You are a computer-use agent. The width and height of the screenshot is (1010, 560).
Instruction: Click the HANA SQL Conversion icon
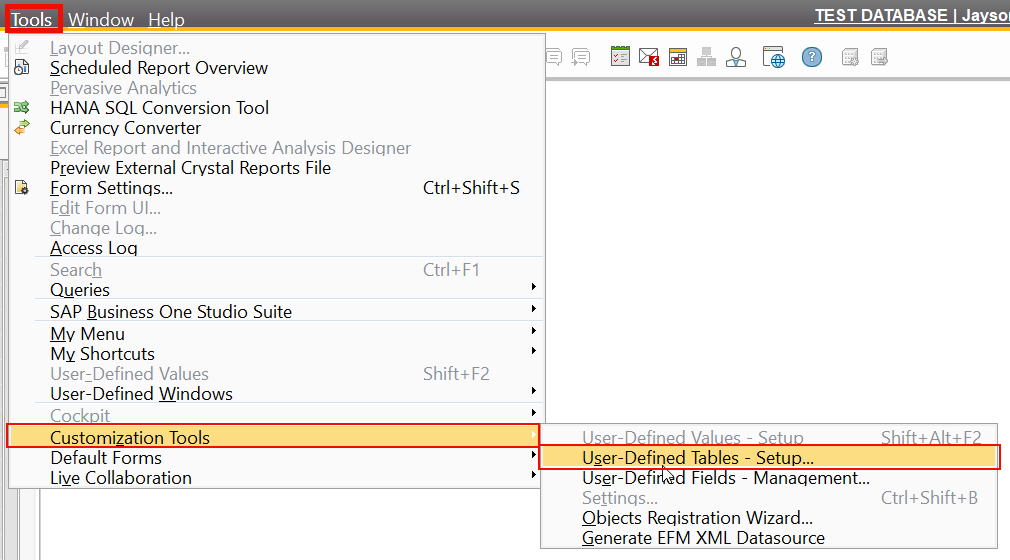(x=21, y=107)
